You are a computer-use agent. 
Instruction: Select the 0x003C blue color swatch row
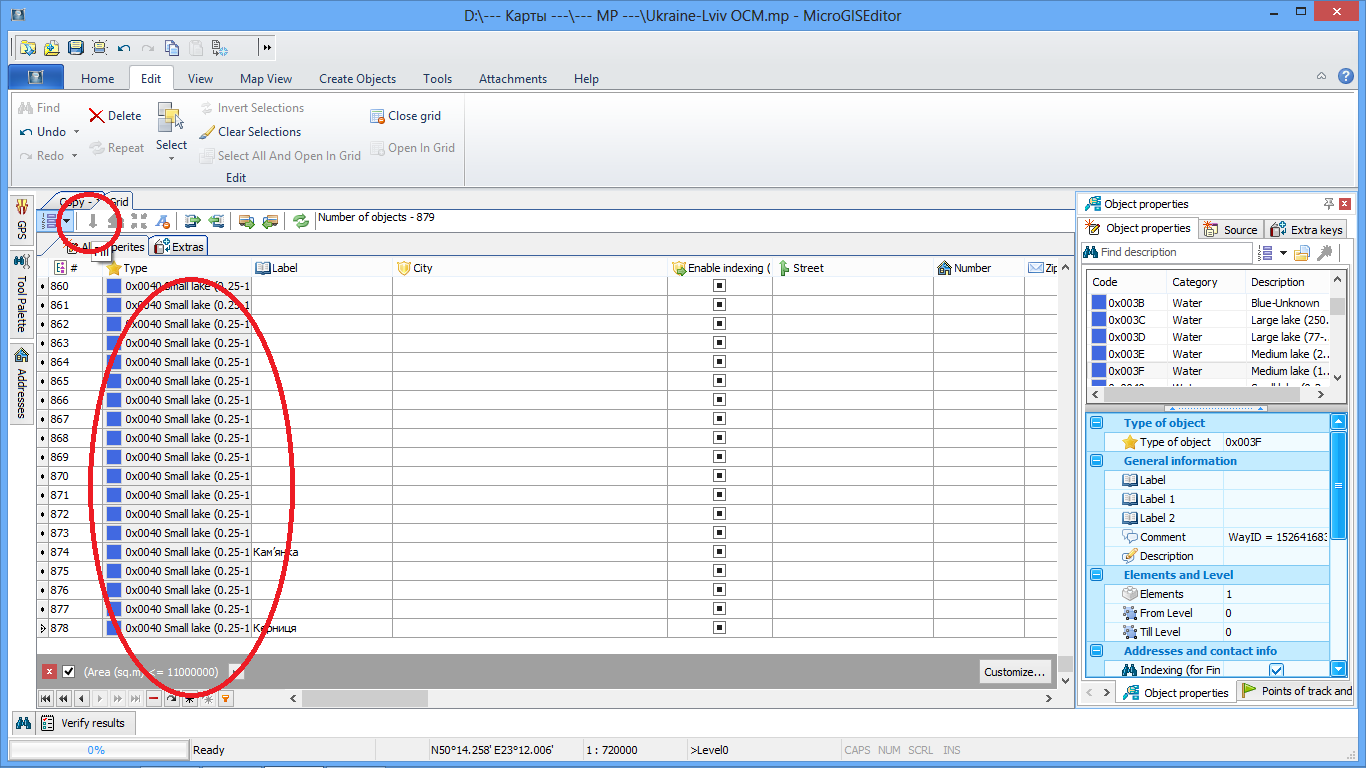pos(1098,320)
